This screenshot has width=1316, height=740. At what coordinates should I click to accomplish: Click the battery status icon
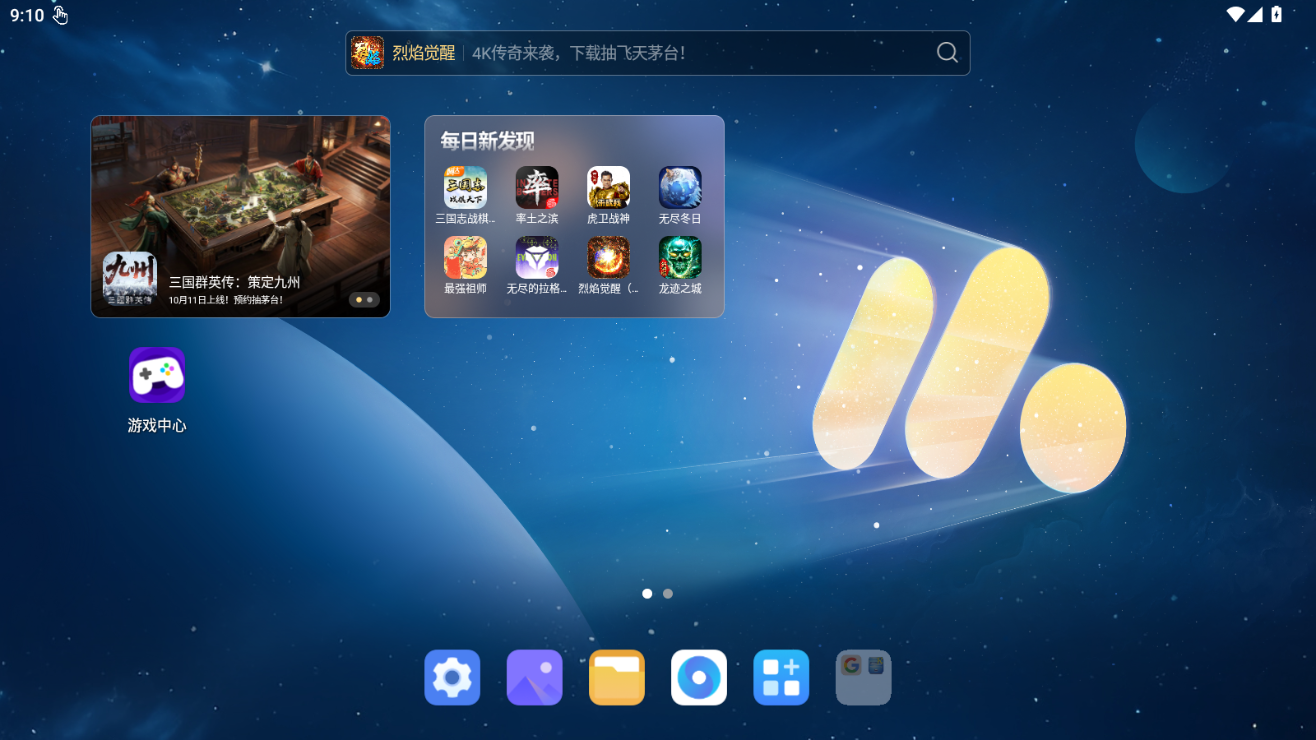(1277, 14)
